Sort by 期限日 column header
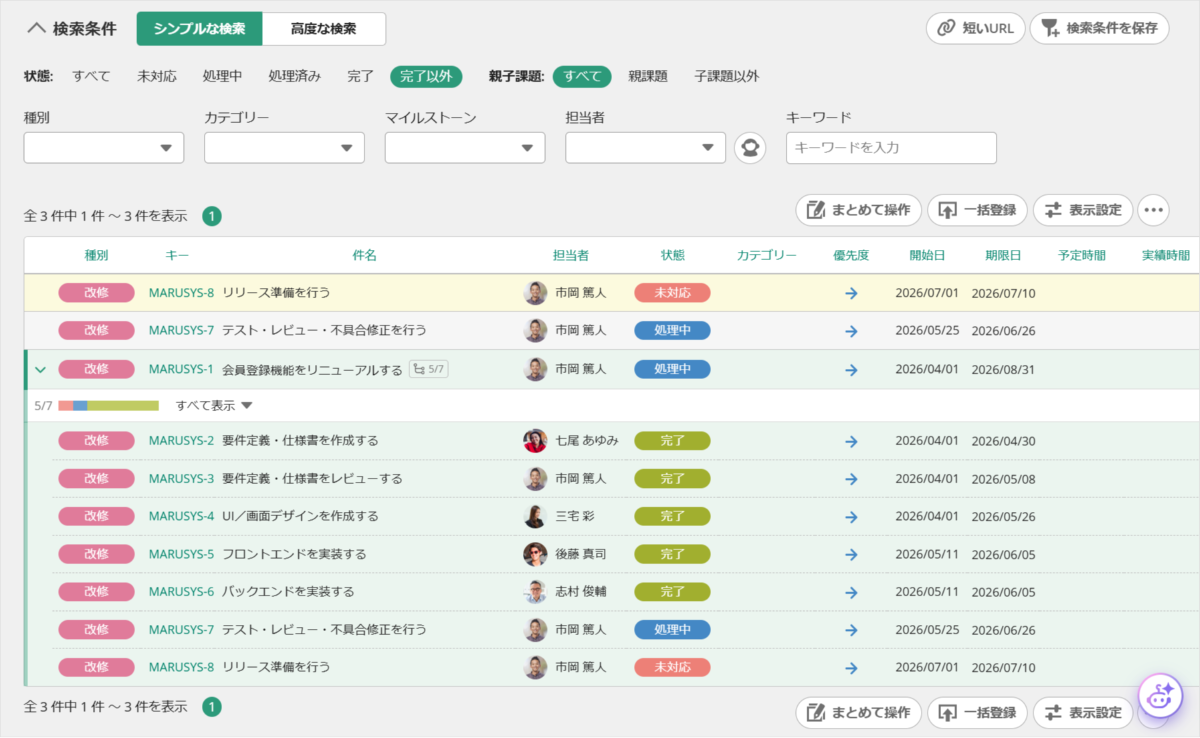Screen dimensions: 1200x738 pos(1003,255)
